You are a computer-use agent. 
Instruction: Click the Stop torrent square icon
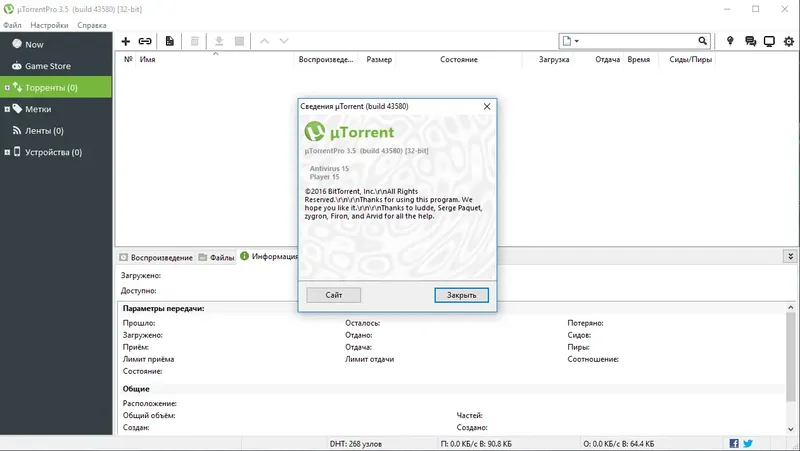point(239,41)
